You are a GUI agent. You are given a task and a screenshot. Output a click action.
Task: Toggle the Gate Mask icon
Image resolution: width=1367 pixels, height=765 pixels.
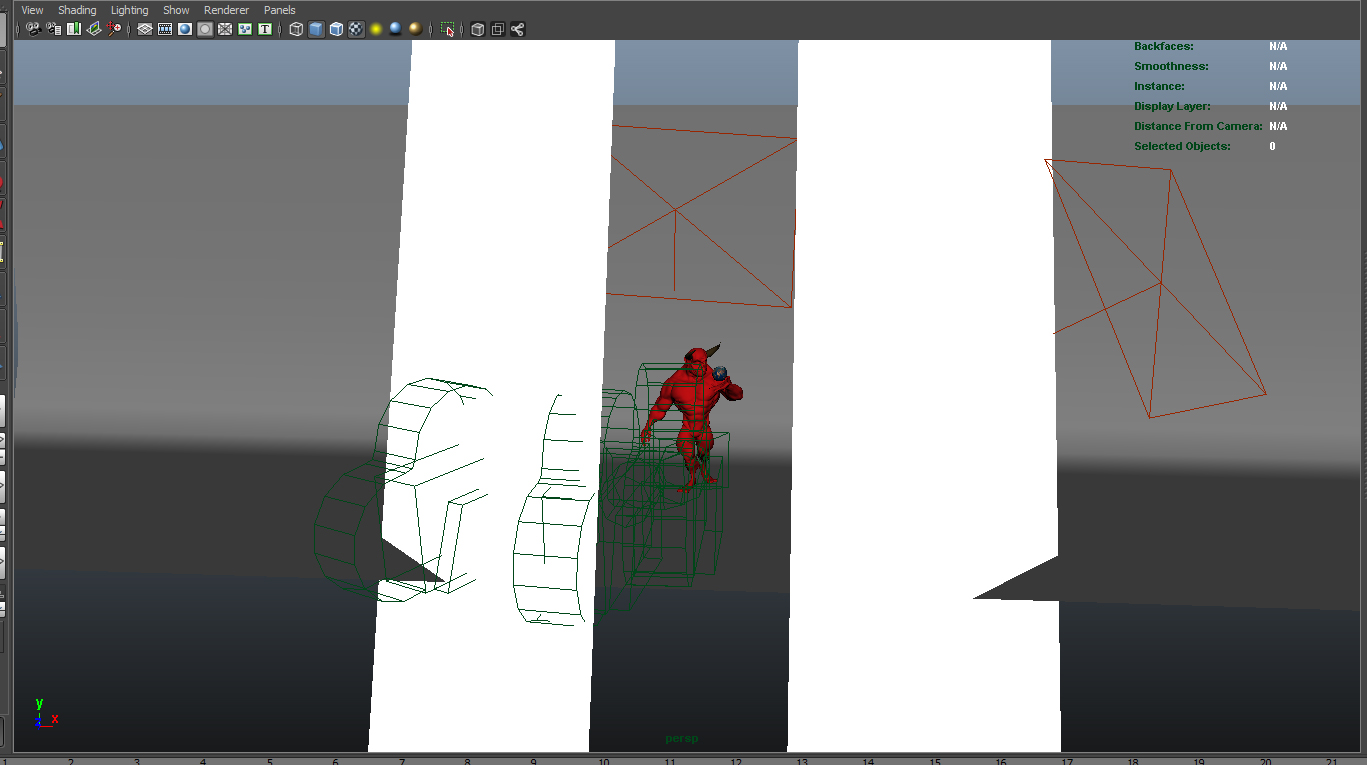tap(205, 29)
